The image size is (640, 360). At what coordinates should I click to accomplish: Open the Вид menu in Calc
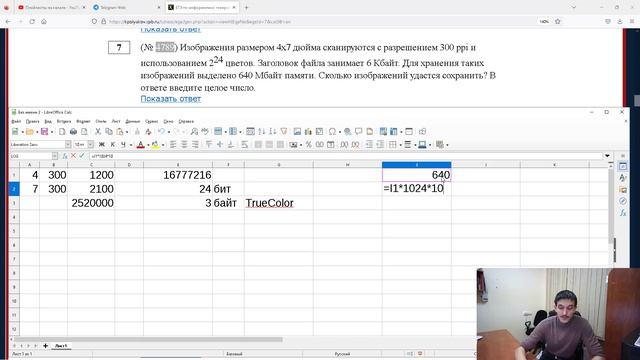(48, 122)
